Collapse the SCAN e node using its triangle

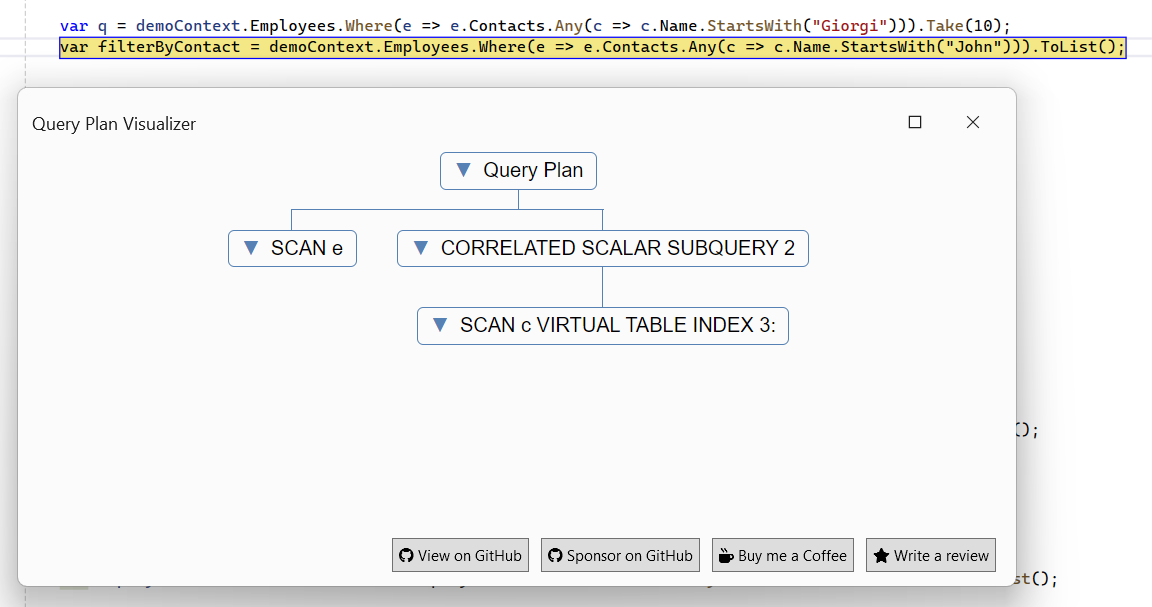(x=251, y=248)
